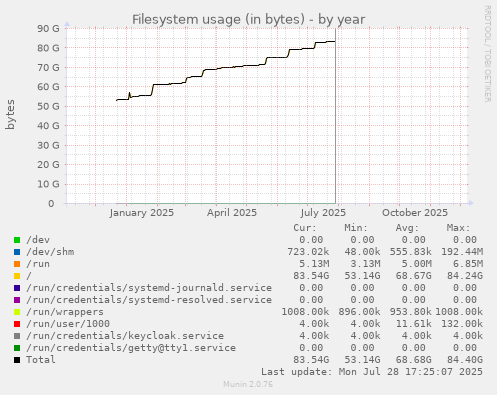This screenshot has height=395, width=497.
Task: Click the 192.44M max value
Action: coord(462,252)
